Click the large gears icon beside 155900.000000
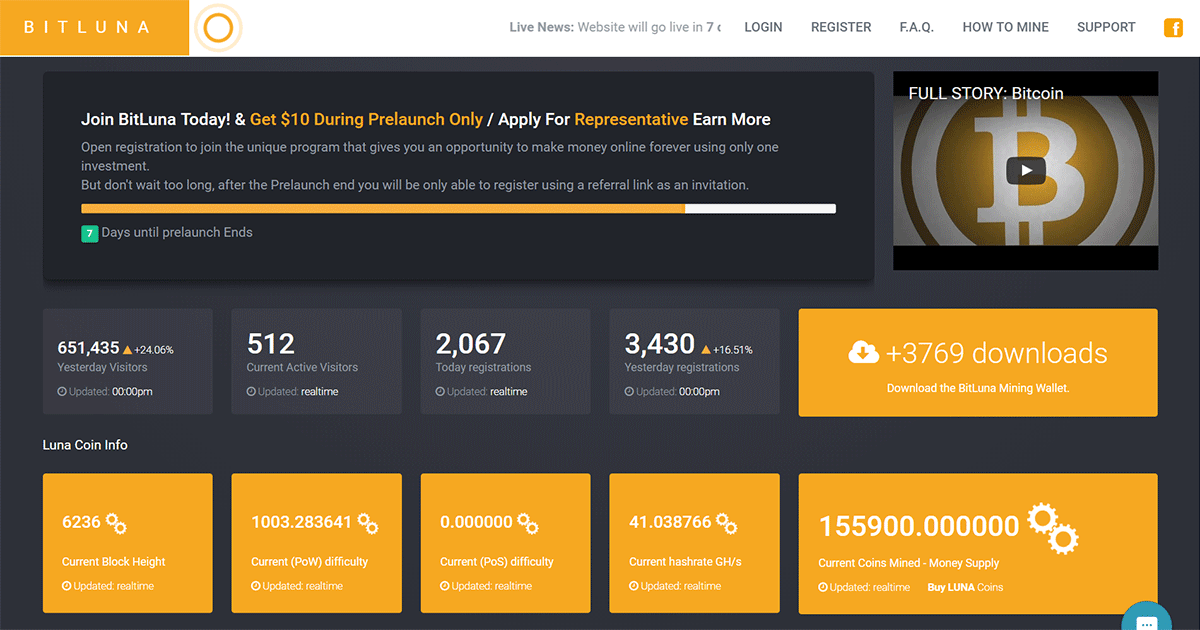This screenshot has width=1200, height=630. coord(1053,529)
